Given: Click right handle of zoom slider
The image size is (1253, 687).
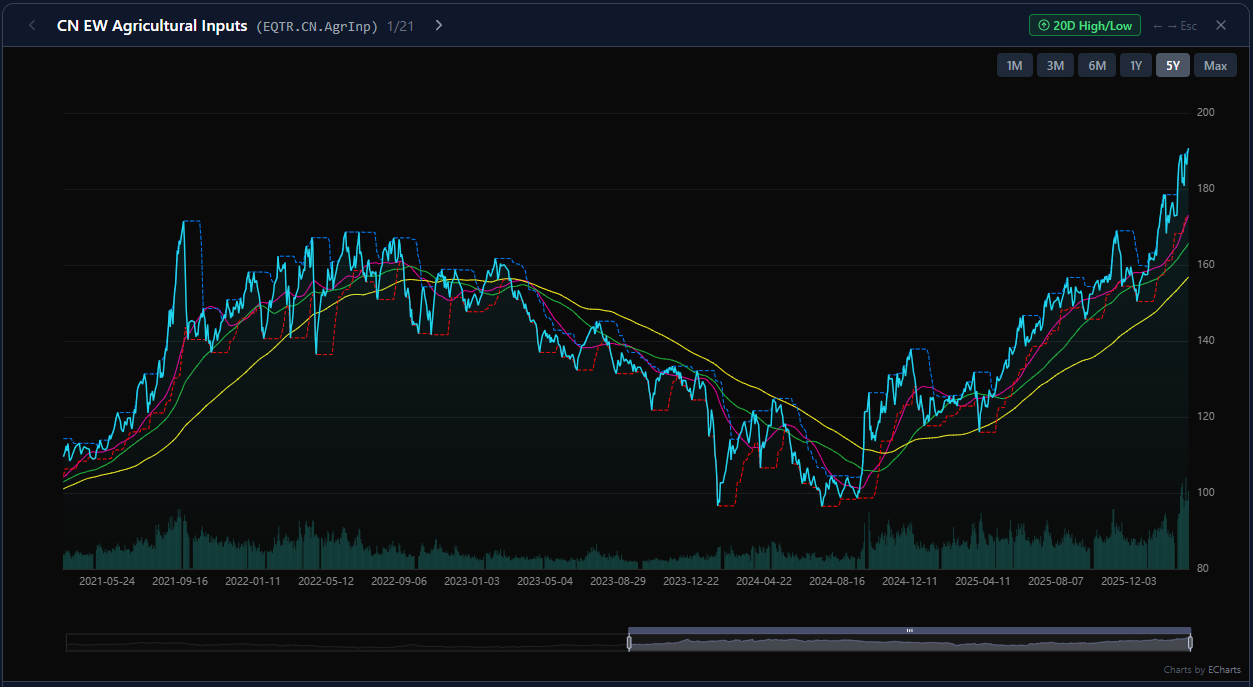Looking at the screenshot, I should 1190,643.
